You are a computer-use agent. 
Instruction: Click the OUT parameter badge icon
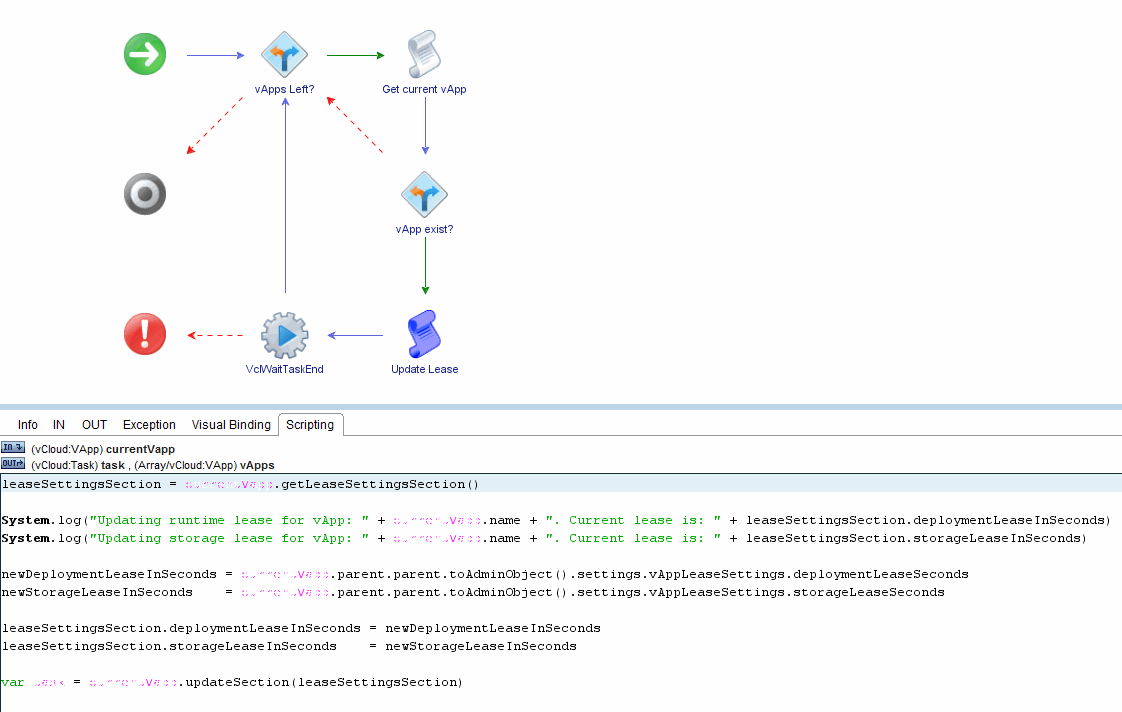(13, 464)
